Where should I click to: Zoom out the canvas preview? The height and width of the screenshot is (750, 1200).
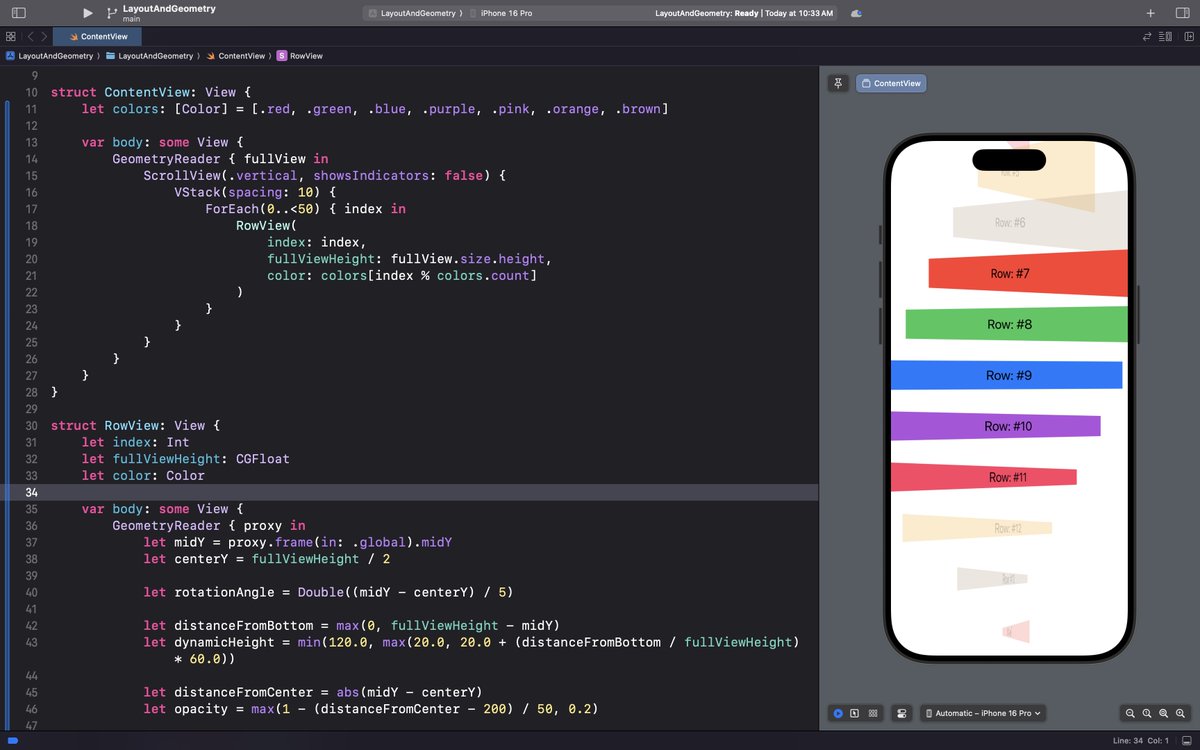click(1130, 713)
